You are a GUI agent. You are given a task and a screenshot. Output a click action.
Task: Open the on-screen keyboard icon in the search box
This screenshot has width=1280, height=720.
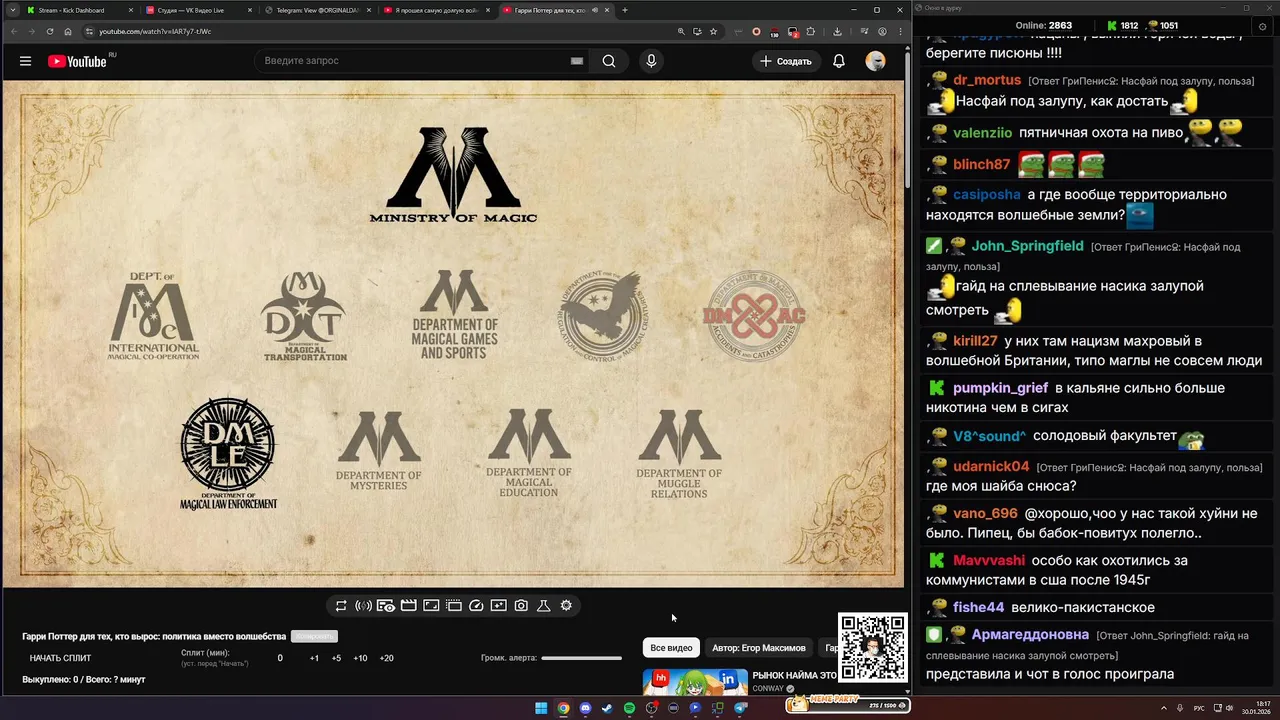tap(576, 61)
